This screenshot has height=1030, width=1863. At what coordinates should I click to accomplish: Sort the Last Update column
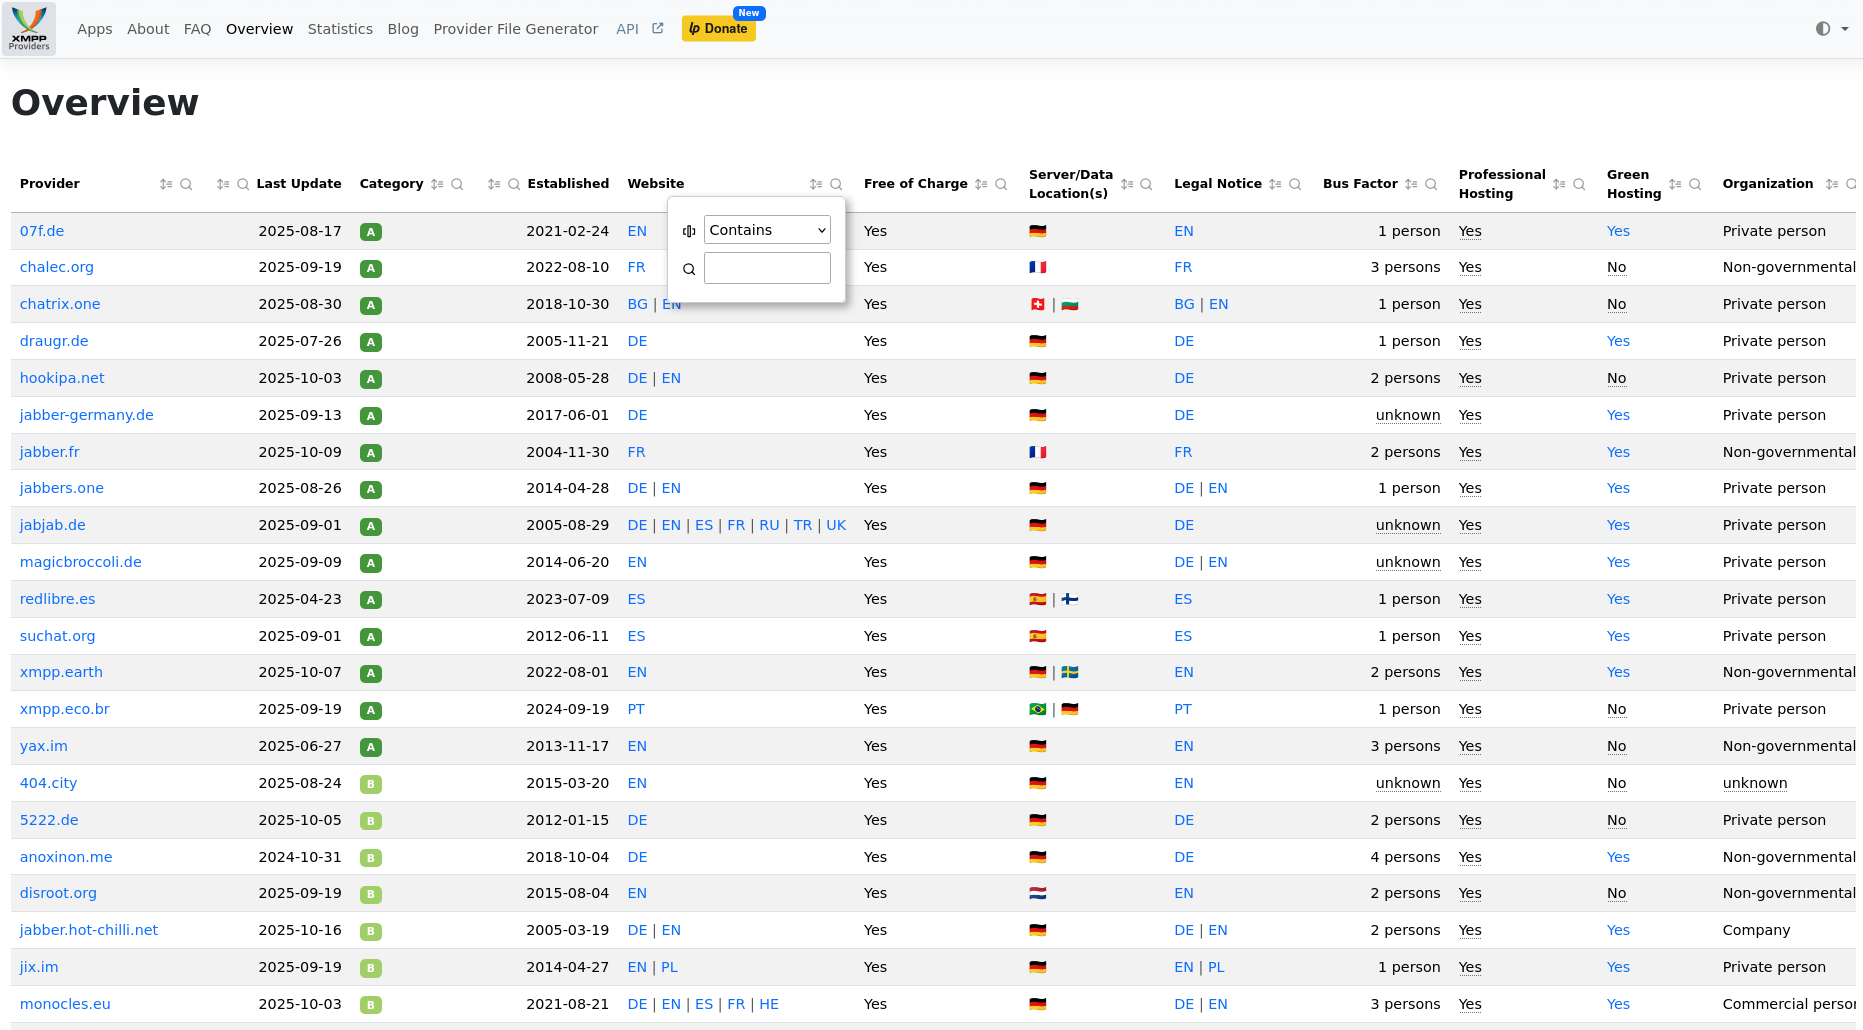[x=223, y=184]
